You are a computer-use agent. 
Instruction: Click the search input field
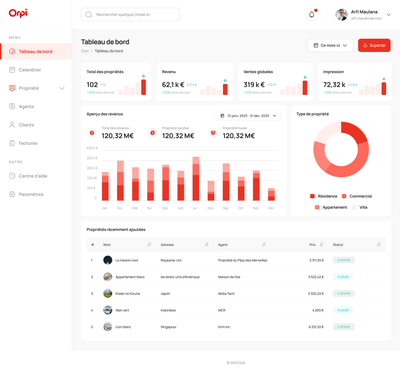point(130,15)
